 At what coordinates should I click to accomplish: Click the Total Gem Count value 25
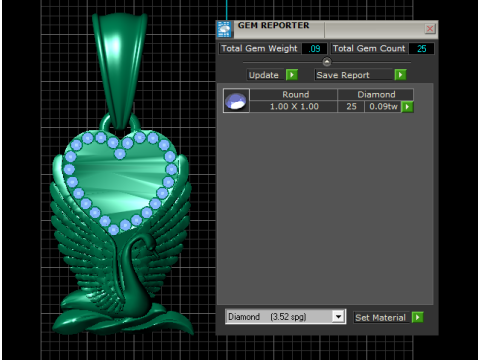click(421, 49)
